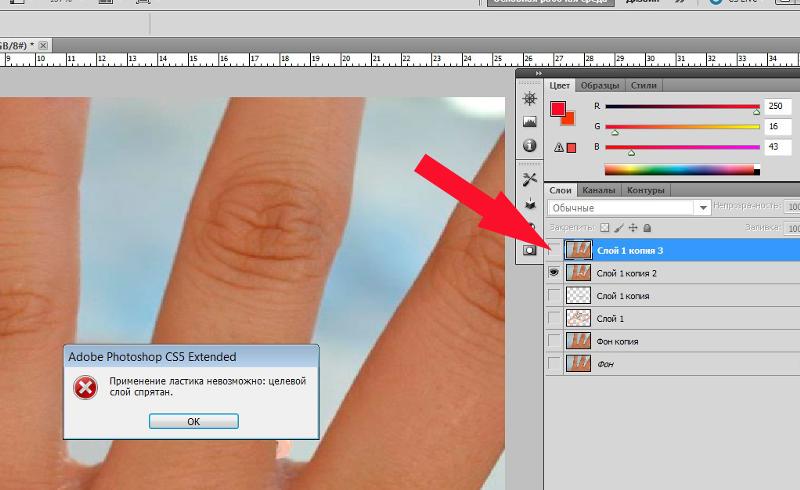Click the orange background color swatch
The image size is (800, 490).
569,120
